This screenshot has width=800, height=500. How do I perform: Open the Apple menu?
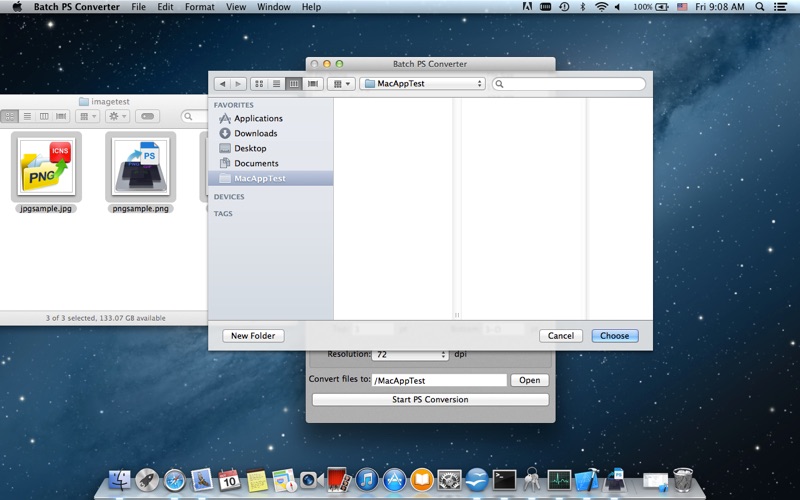click(x=17, y=7)
